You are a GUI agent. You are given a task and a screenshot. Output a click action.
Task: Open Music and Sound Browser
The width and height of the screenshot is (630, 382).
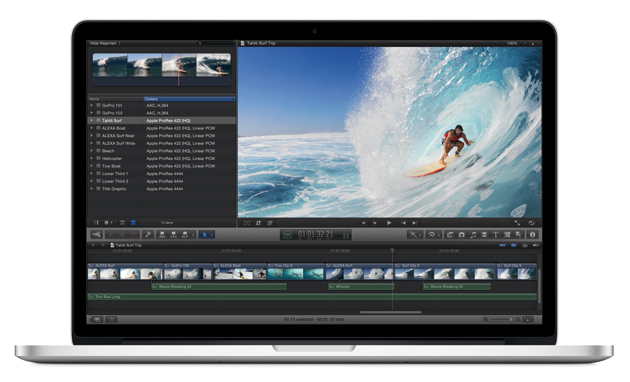click(473, 235)
